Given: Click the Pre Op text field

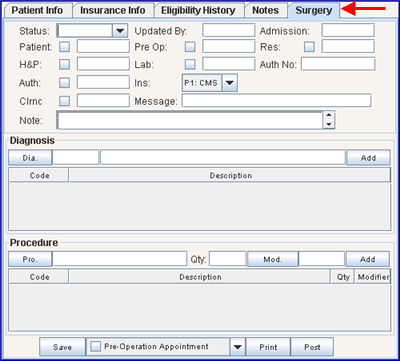Looking at the screenshot, I should point(229,46).
